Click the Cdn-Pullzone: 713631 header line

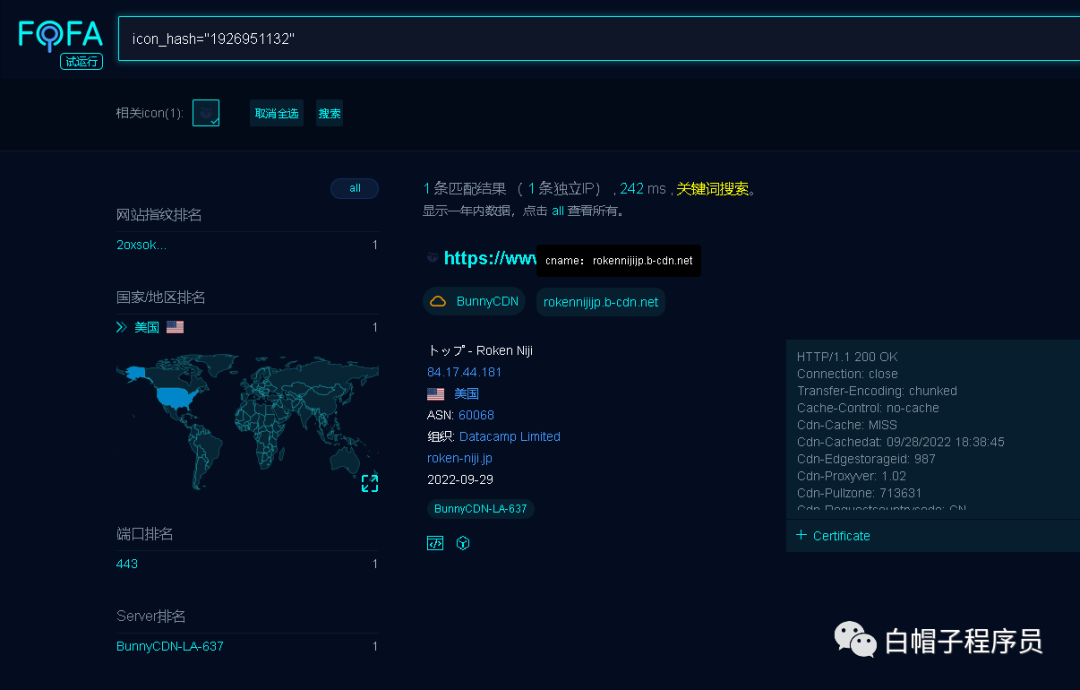859,493
